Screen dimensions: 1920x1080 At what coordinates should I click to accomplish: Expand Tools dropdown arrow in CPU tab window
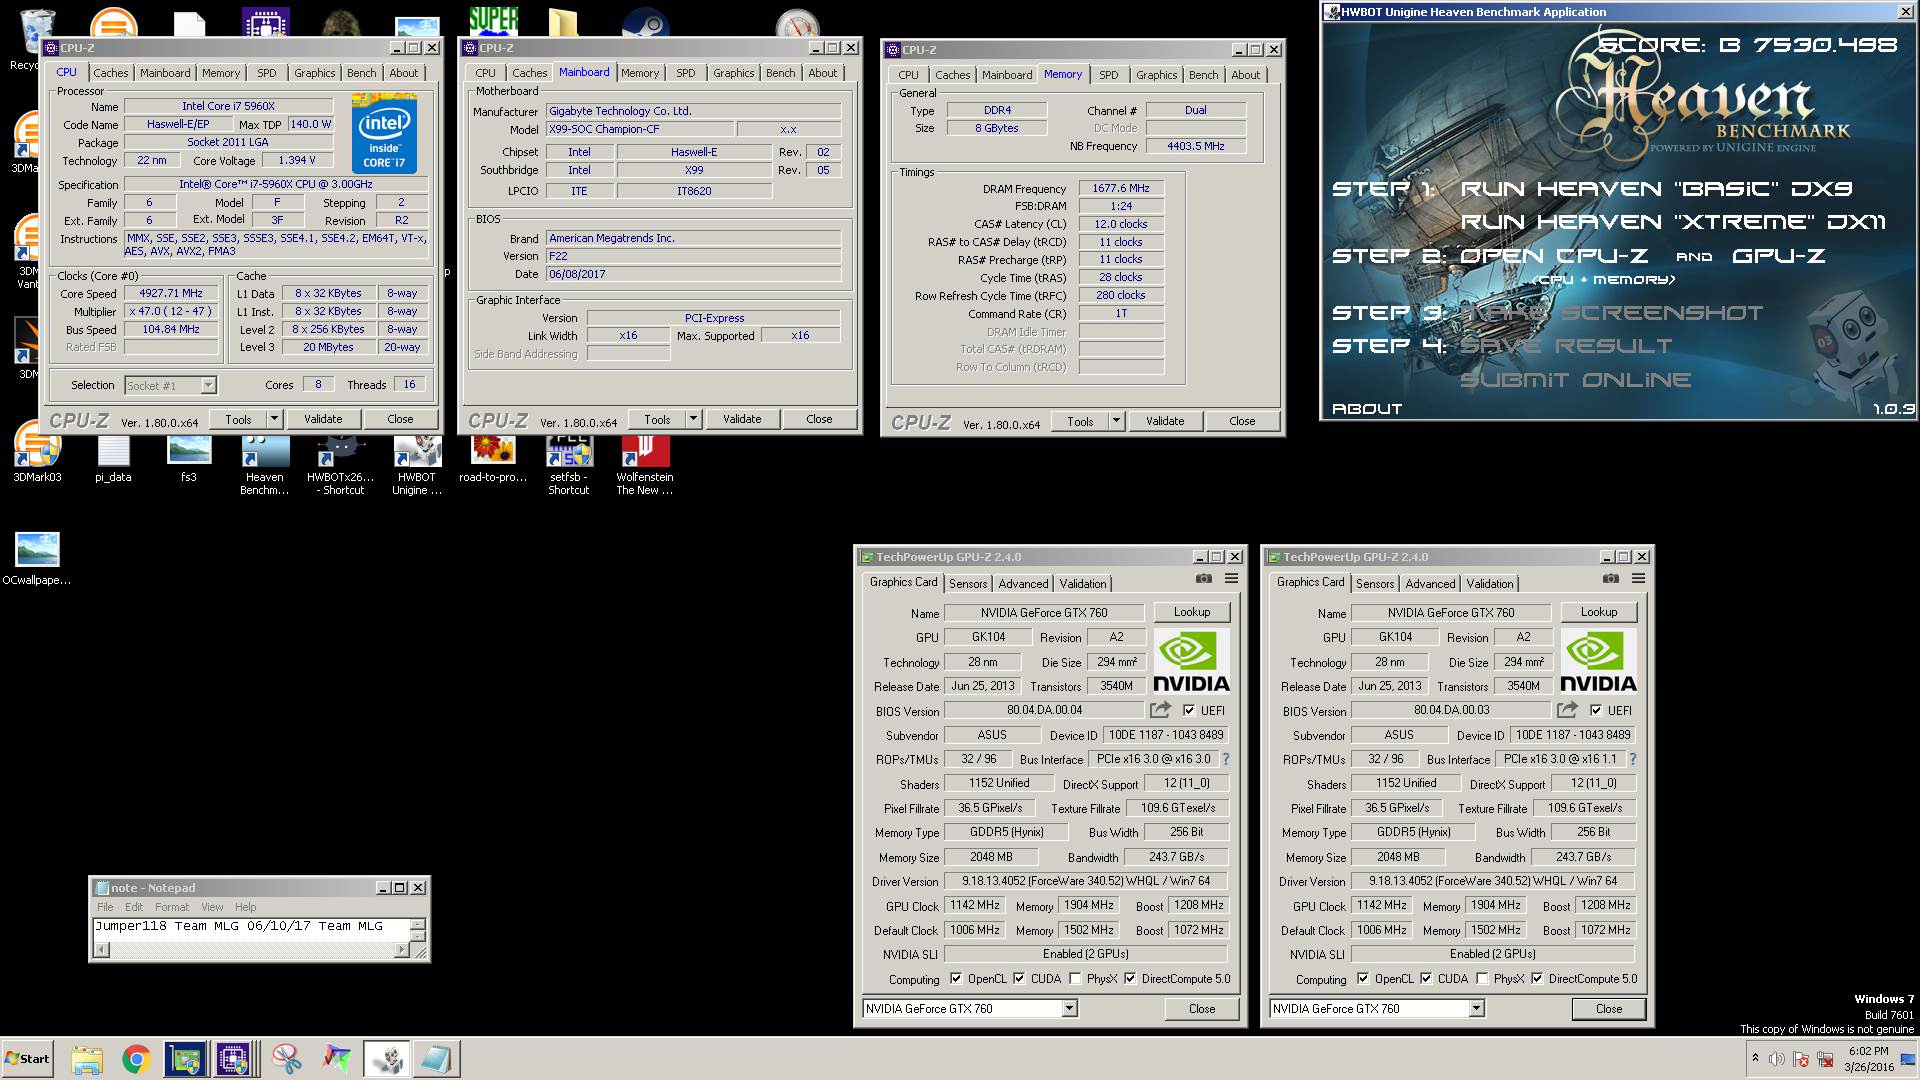[275, 419]
